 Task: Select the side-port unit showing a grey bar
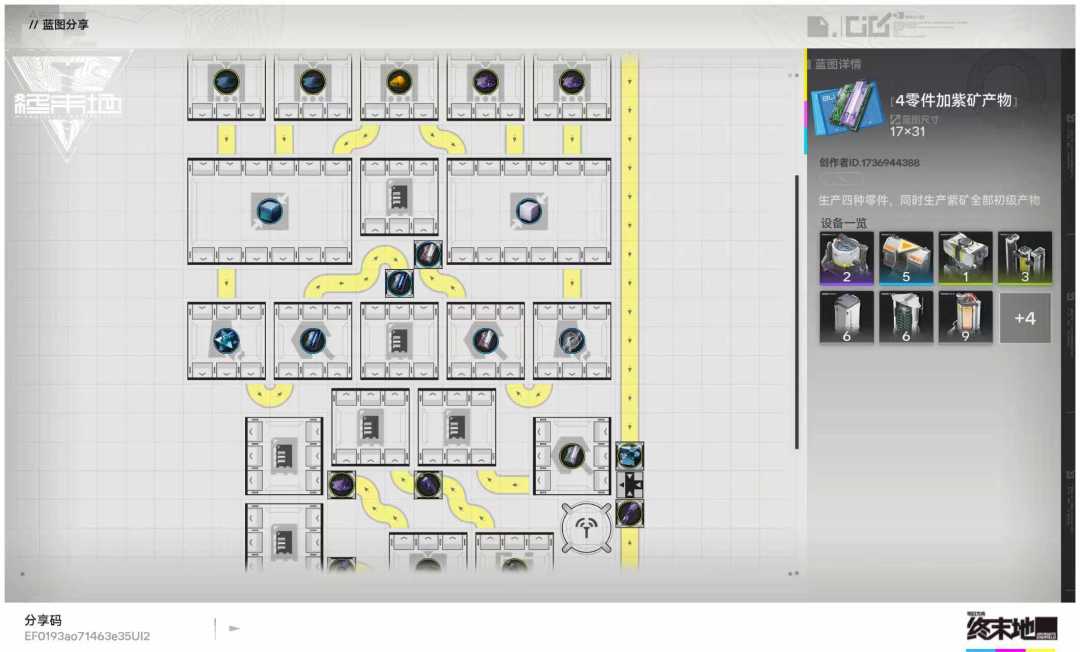tap(572, 456)
